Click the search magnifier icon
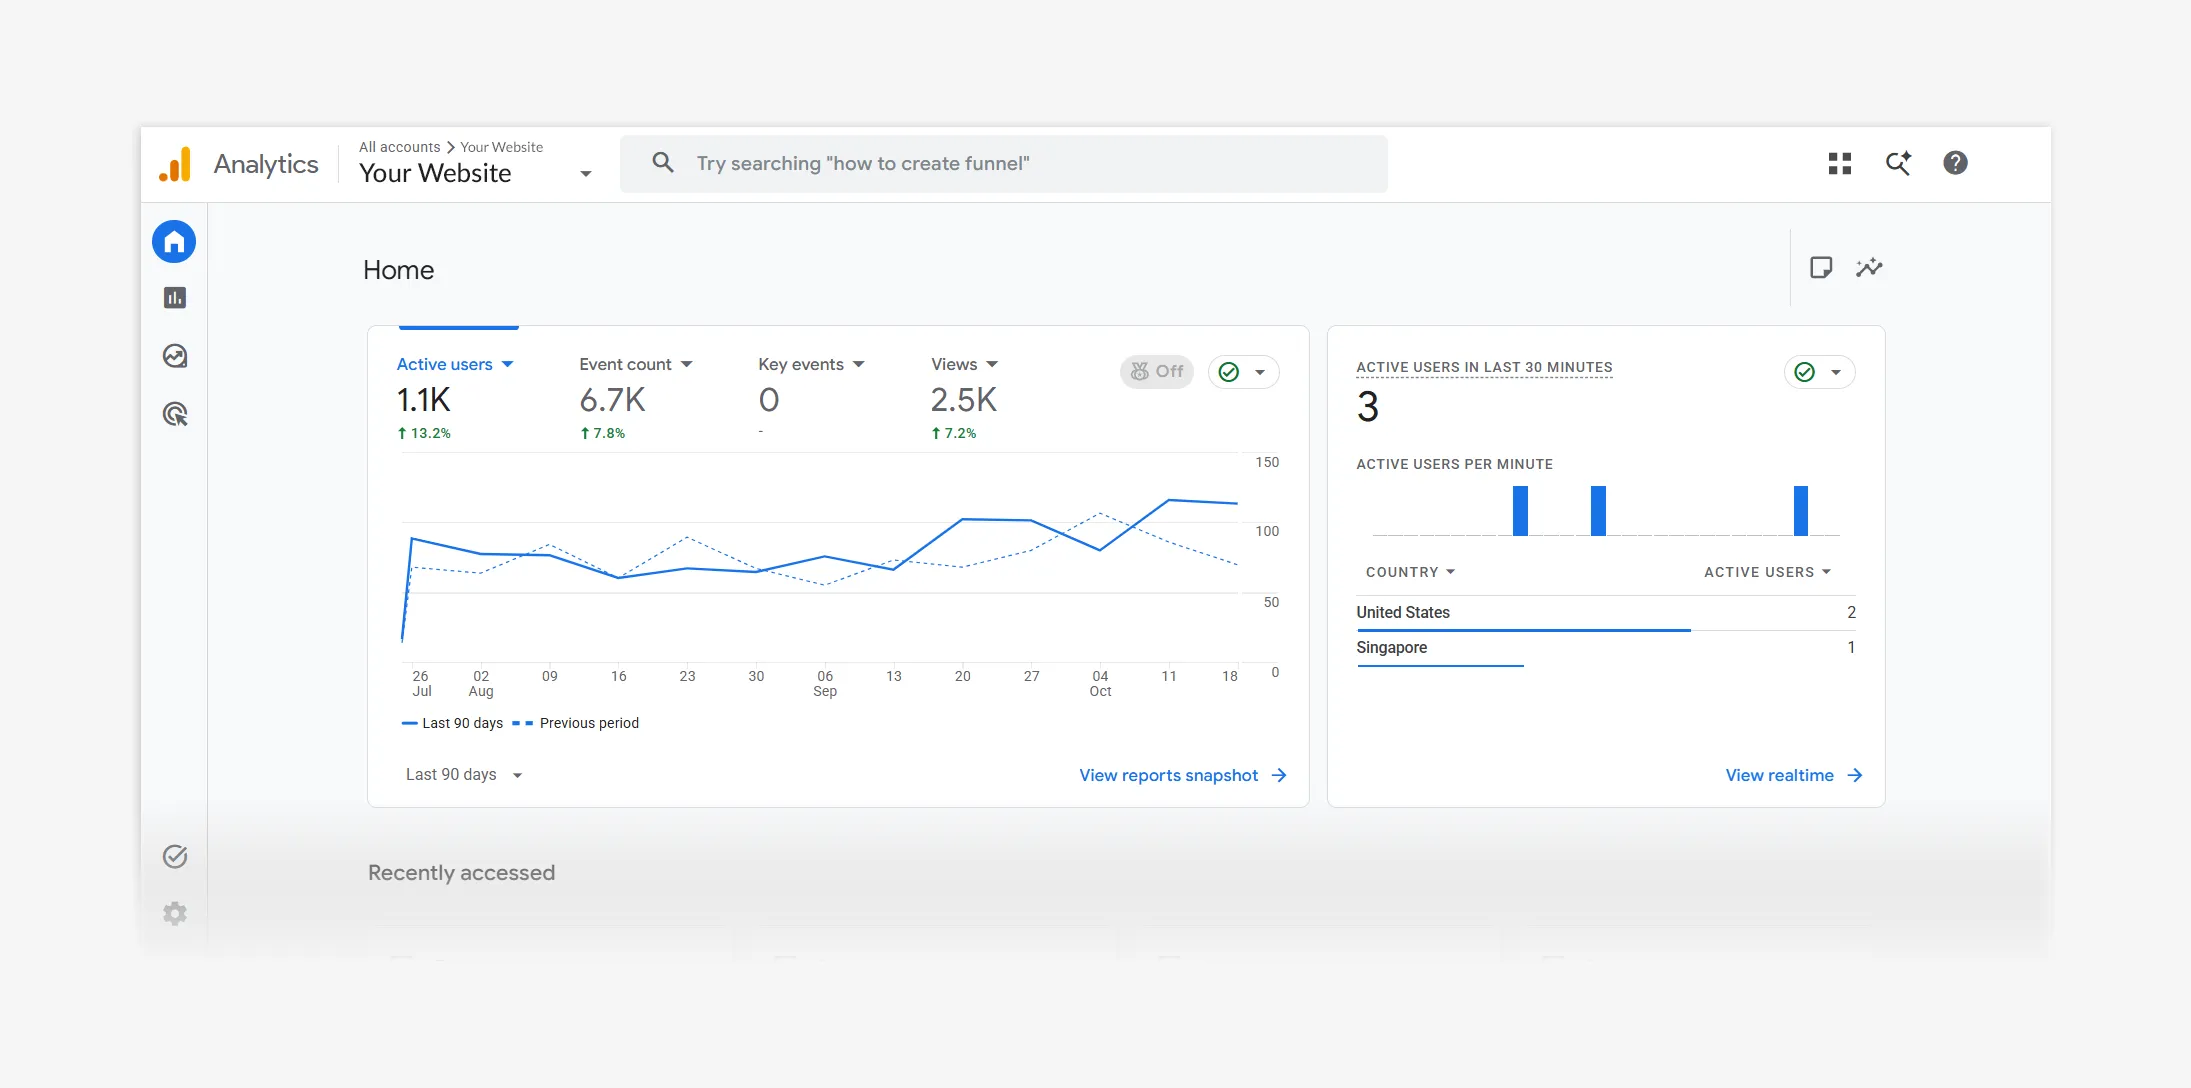The width and height of the screenshot is (2191, 1088). [x=662, y=162]
